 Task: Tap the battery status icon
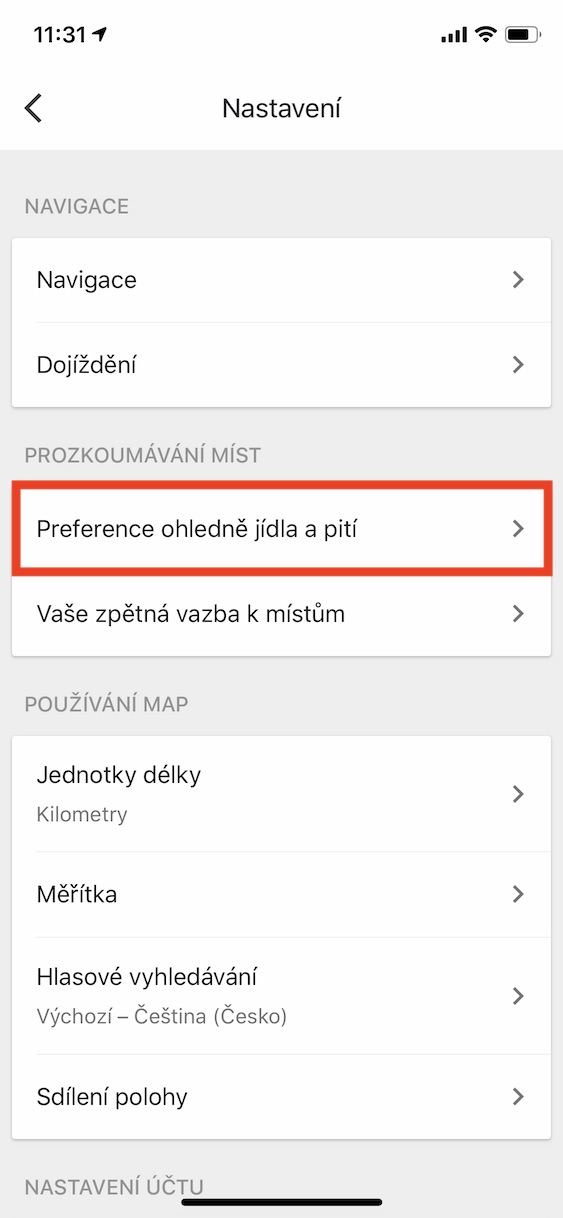523,34
